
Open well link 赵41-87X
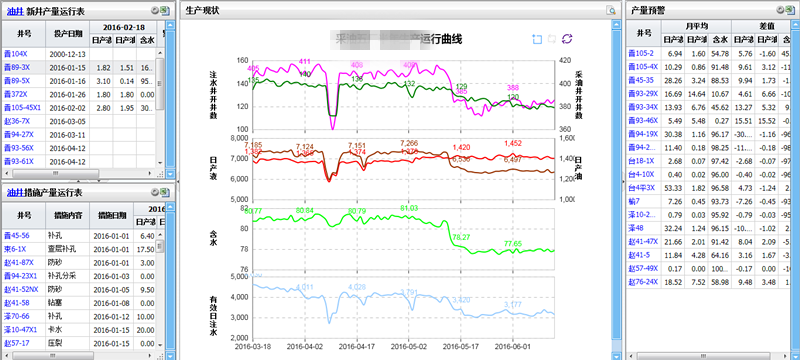coord(18,263)
